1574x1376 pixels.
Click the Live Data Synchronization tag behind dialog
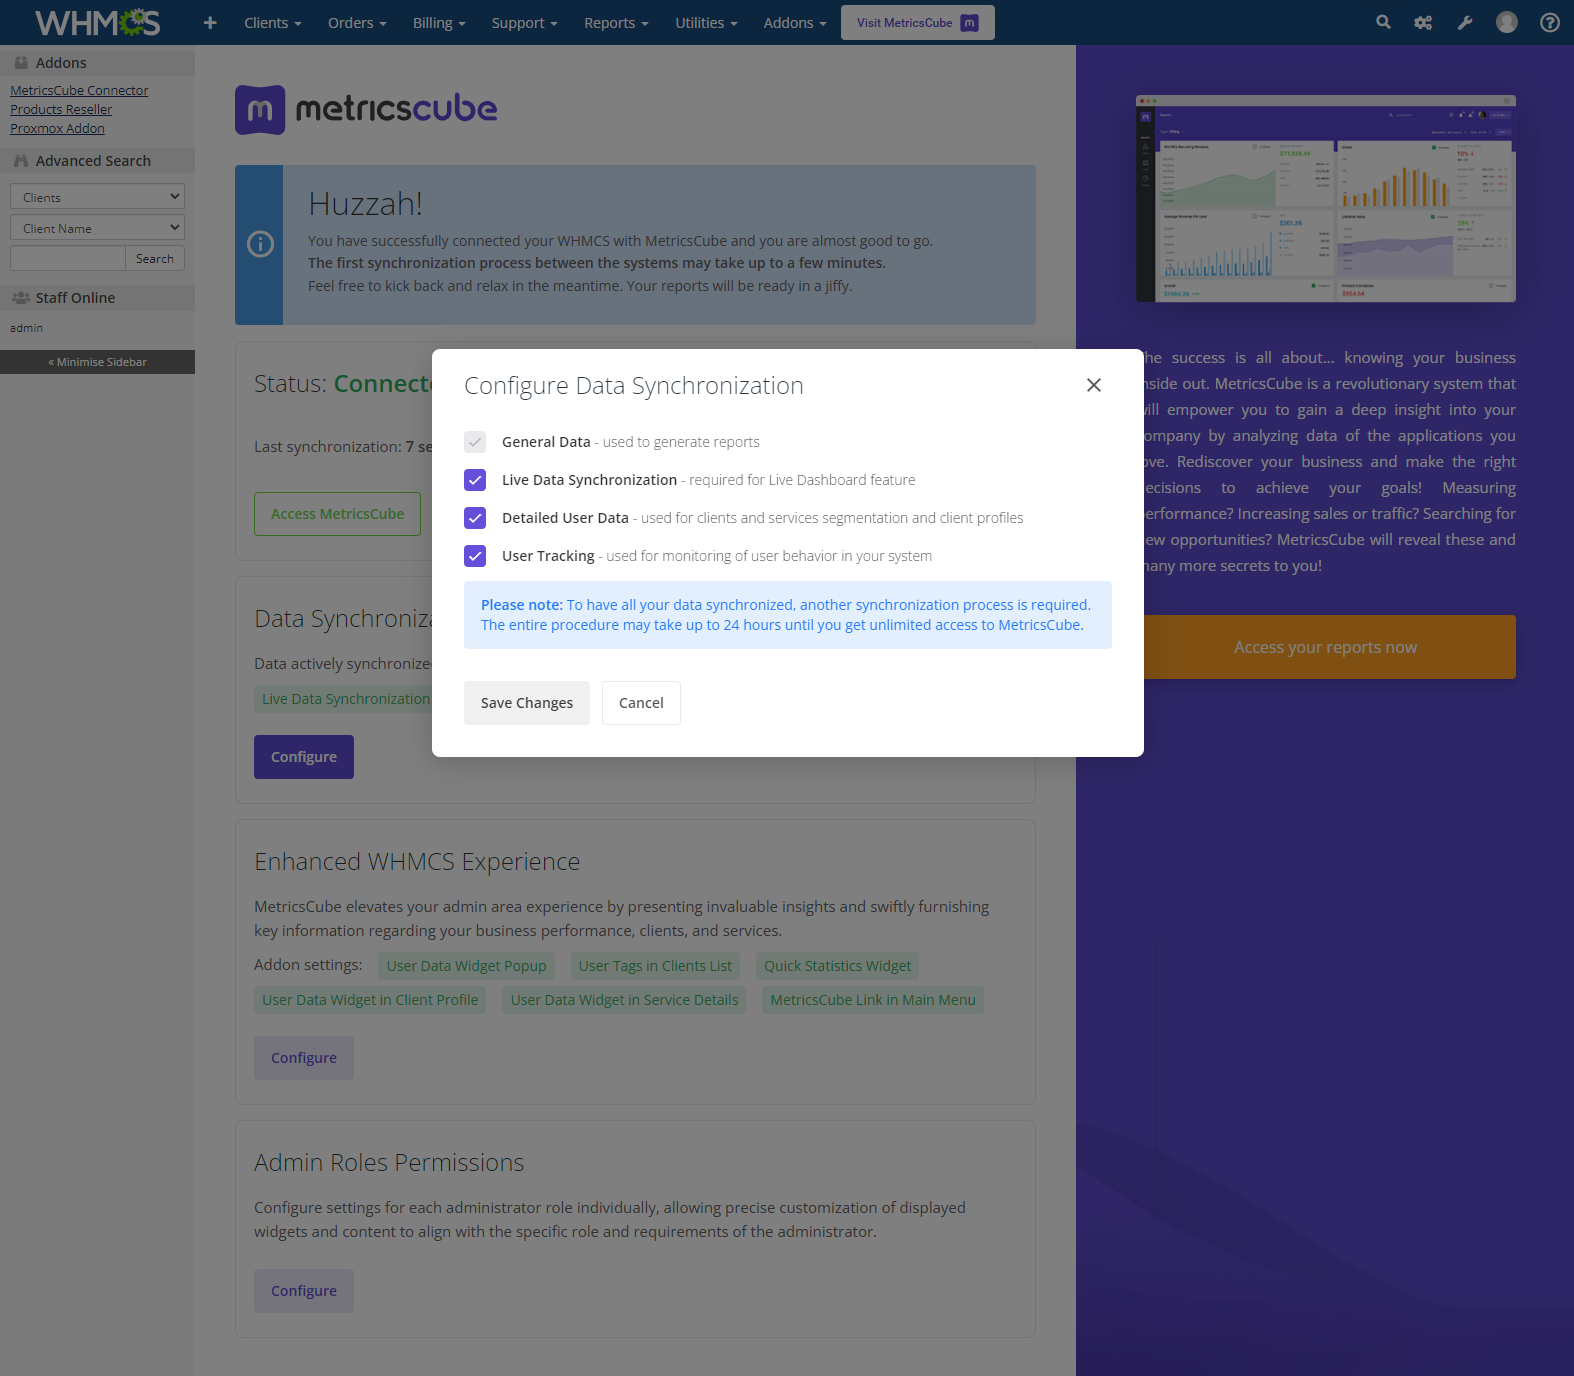pyautogui.click(x=345, y=699)
